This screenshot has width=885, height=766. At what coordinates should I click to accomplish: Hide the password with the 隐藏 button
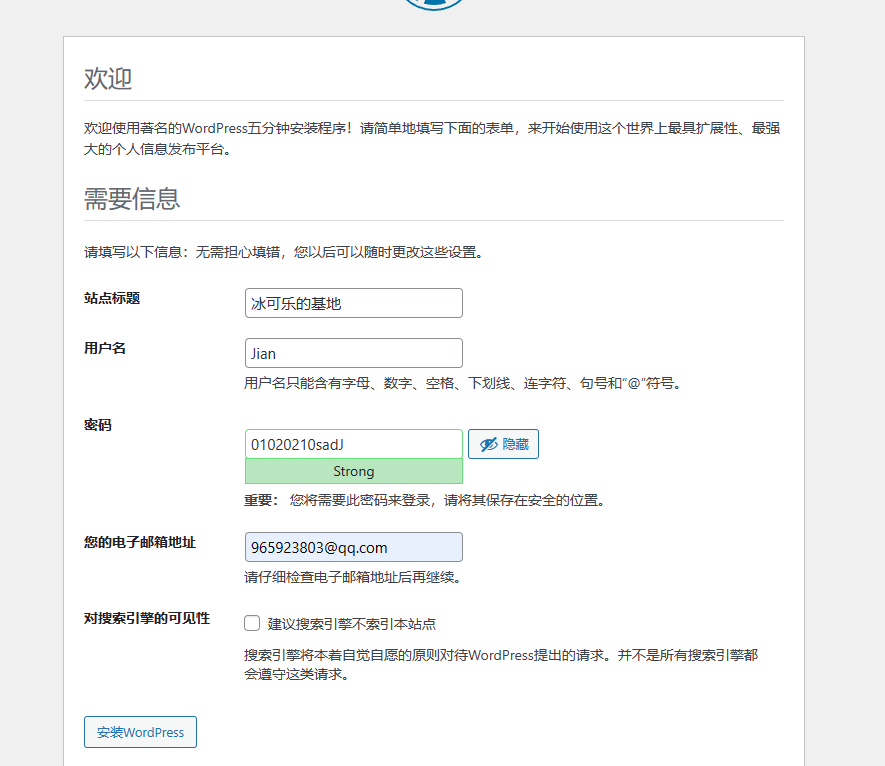click(x=503, y=444)
